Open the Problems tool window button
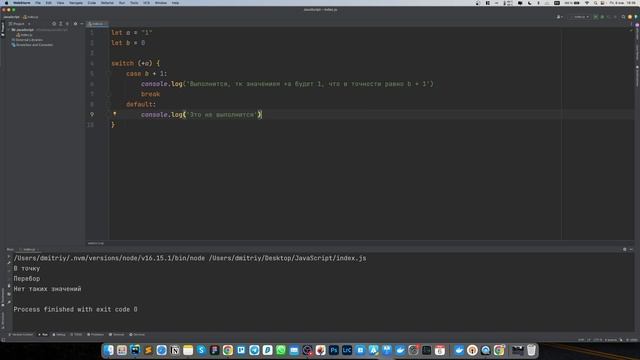The width and height of the screenshot is (640, 360). [x=96, y=335]
